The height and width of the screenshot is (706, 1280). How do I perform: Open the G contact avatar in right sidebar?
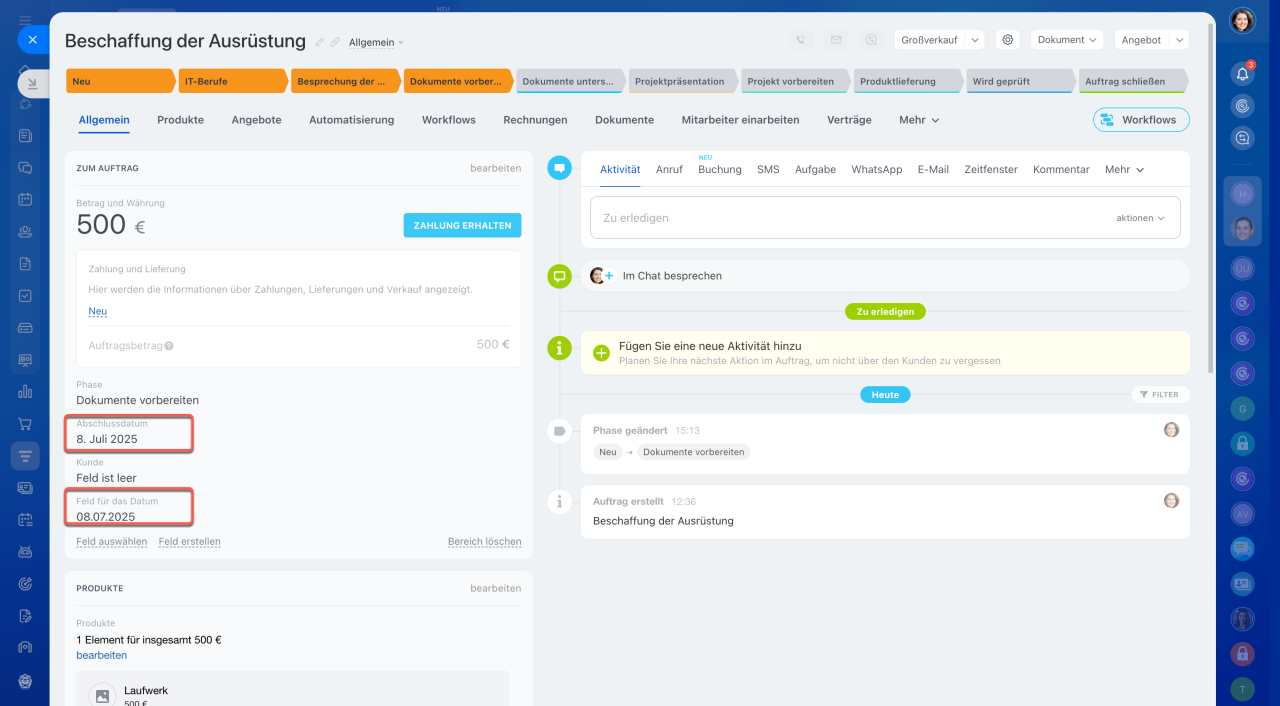[x=1242, y=408]
